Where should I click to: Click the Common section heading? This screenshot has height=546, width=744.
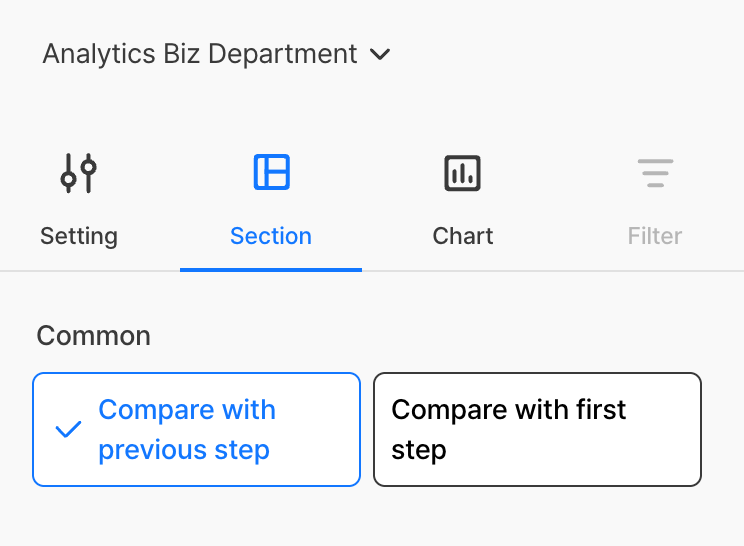pyautogui.click(x=93, y=335)
